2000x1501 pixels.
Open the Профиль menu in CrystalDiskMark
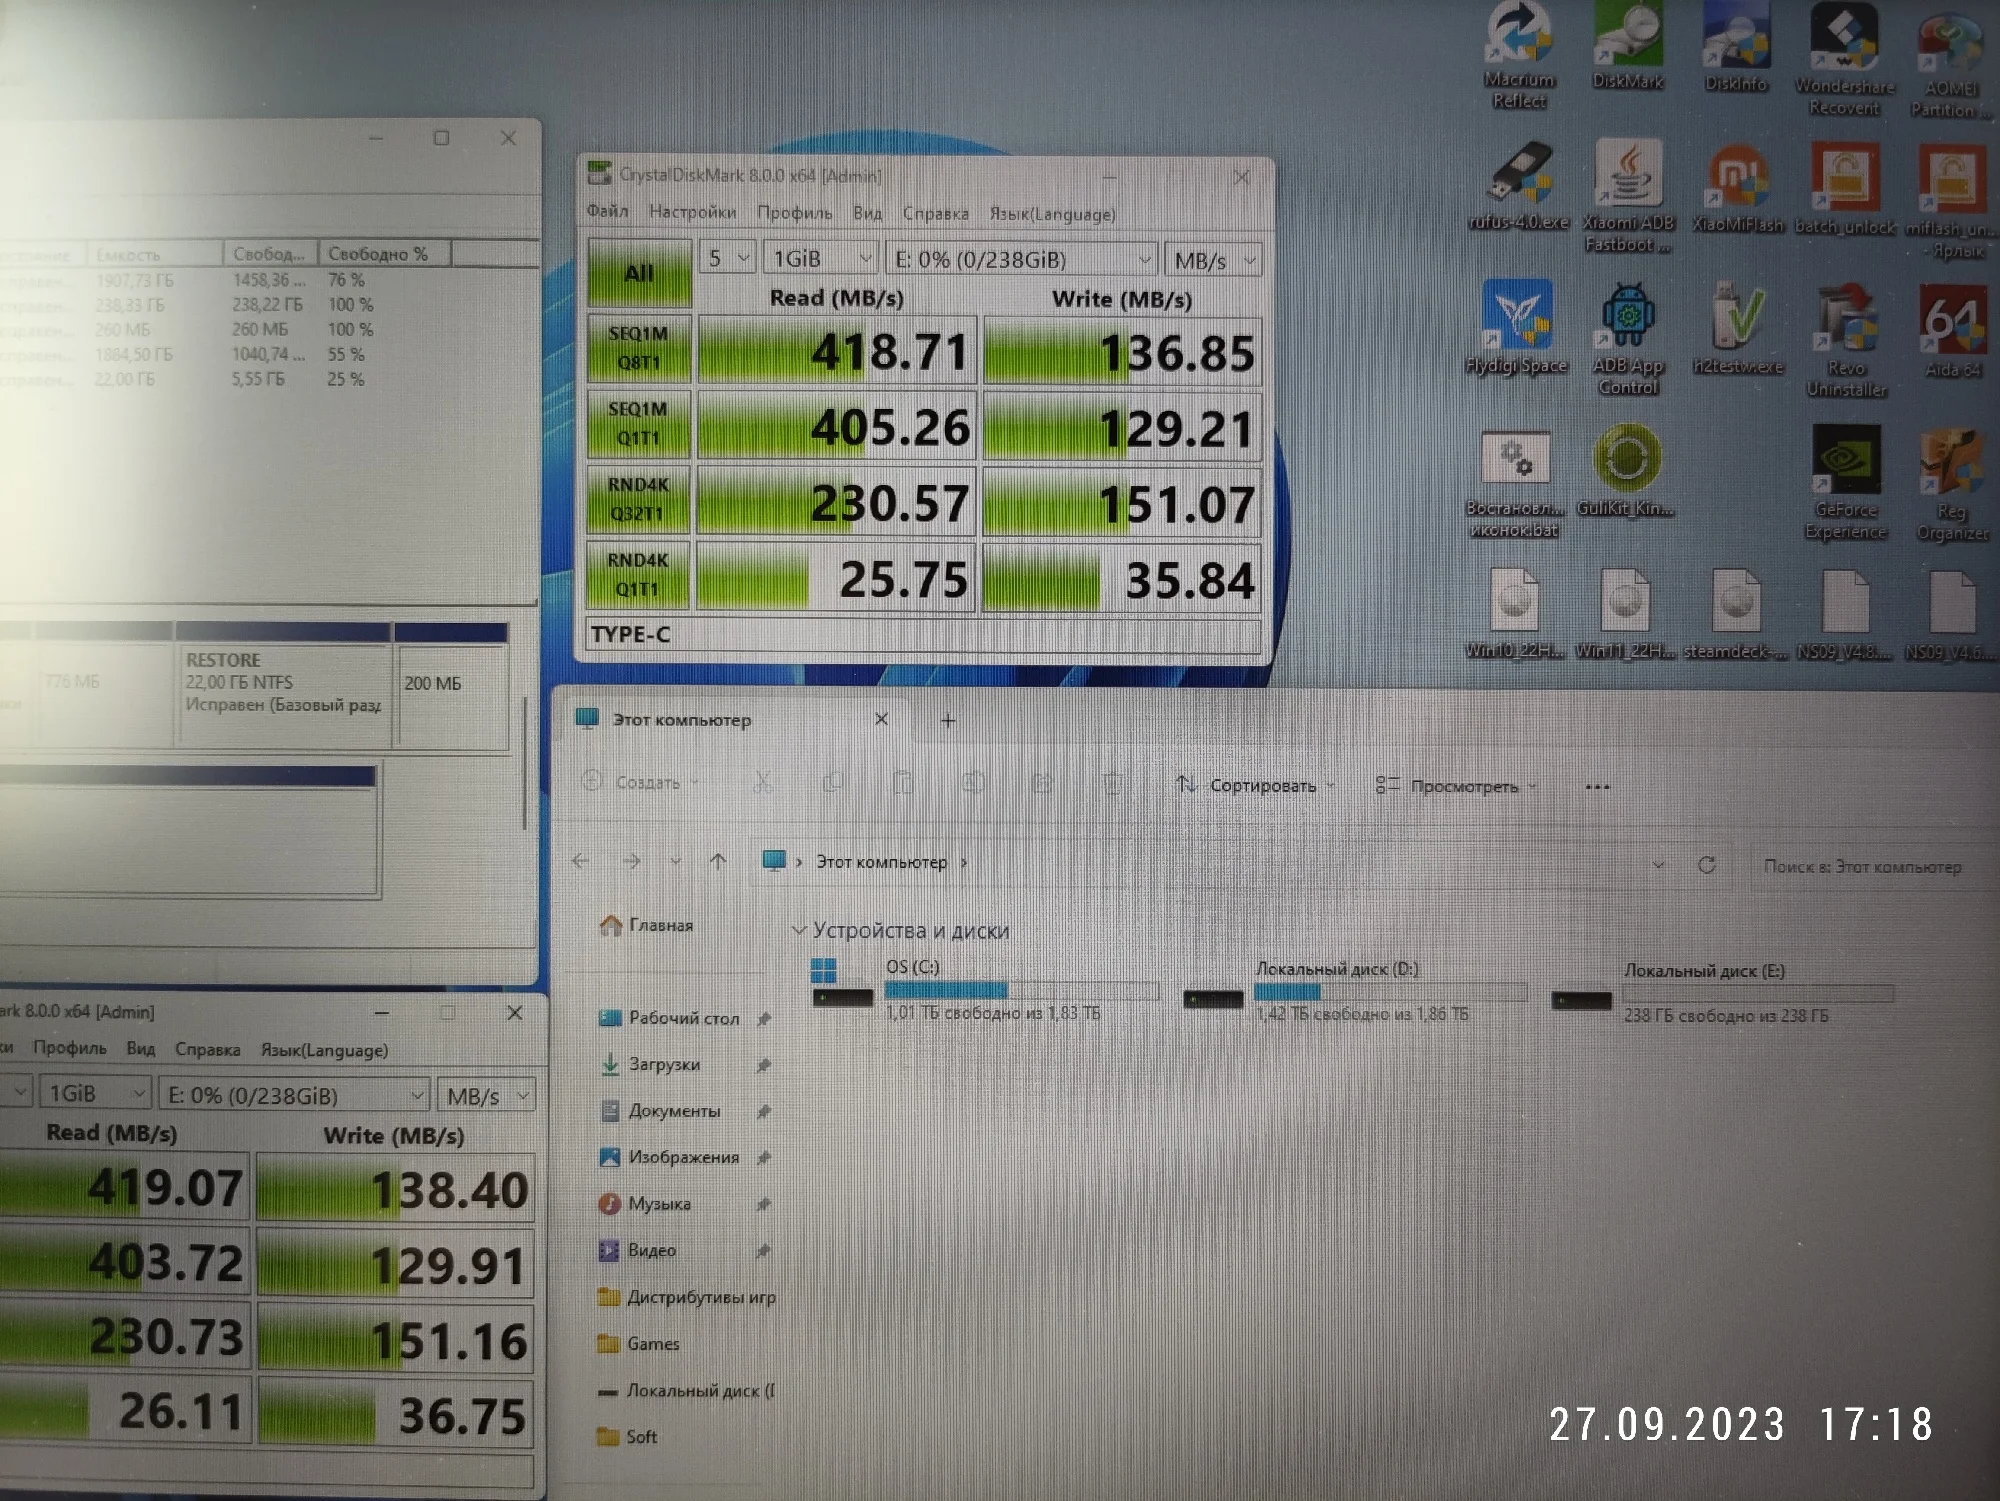[x=794, y=213]
